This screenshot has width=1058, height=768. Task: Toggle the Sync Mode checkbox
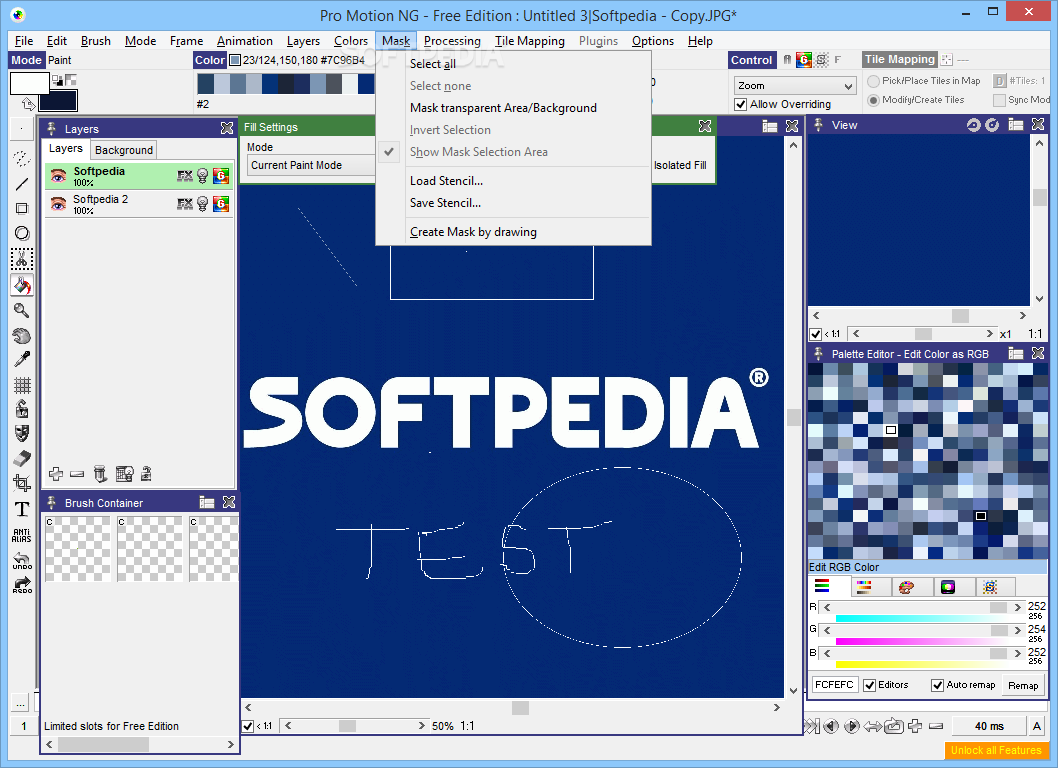(x=999, y=100)
